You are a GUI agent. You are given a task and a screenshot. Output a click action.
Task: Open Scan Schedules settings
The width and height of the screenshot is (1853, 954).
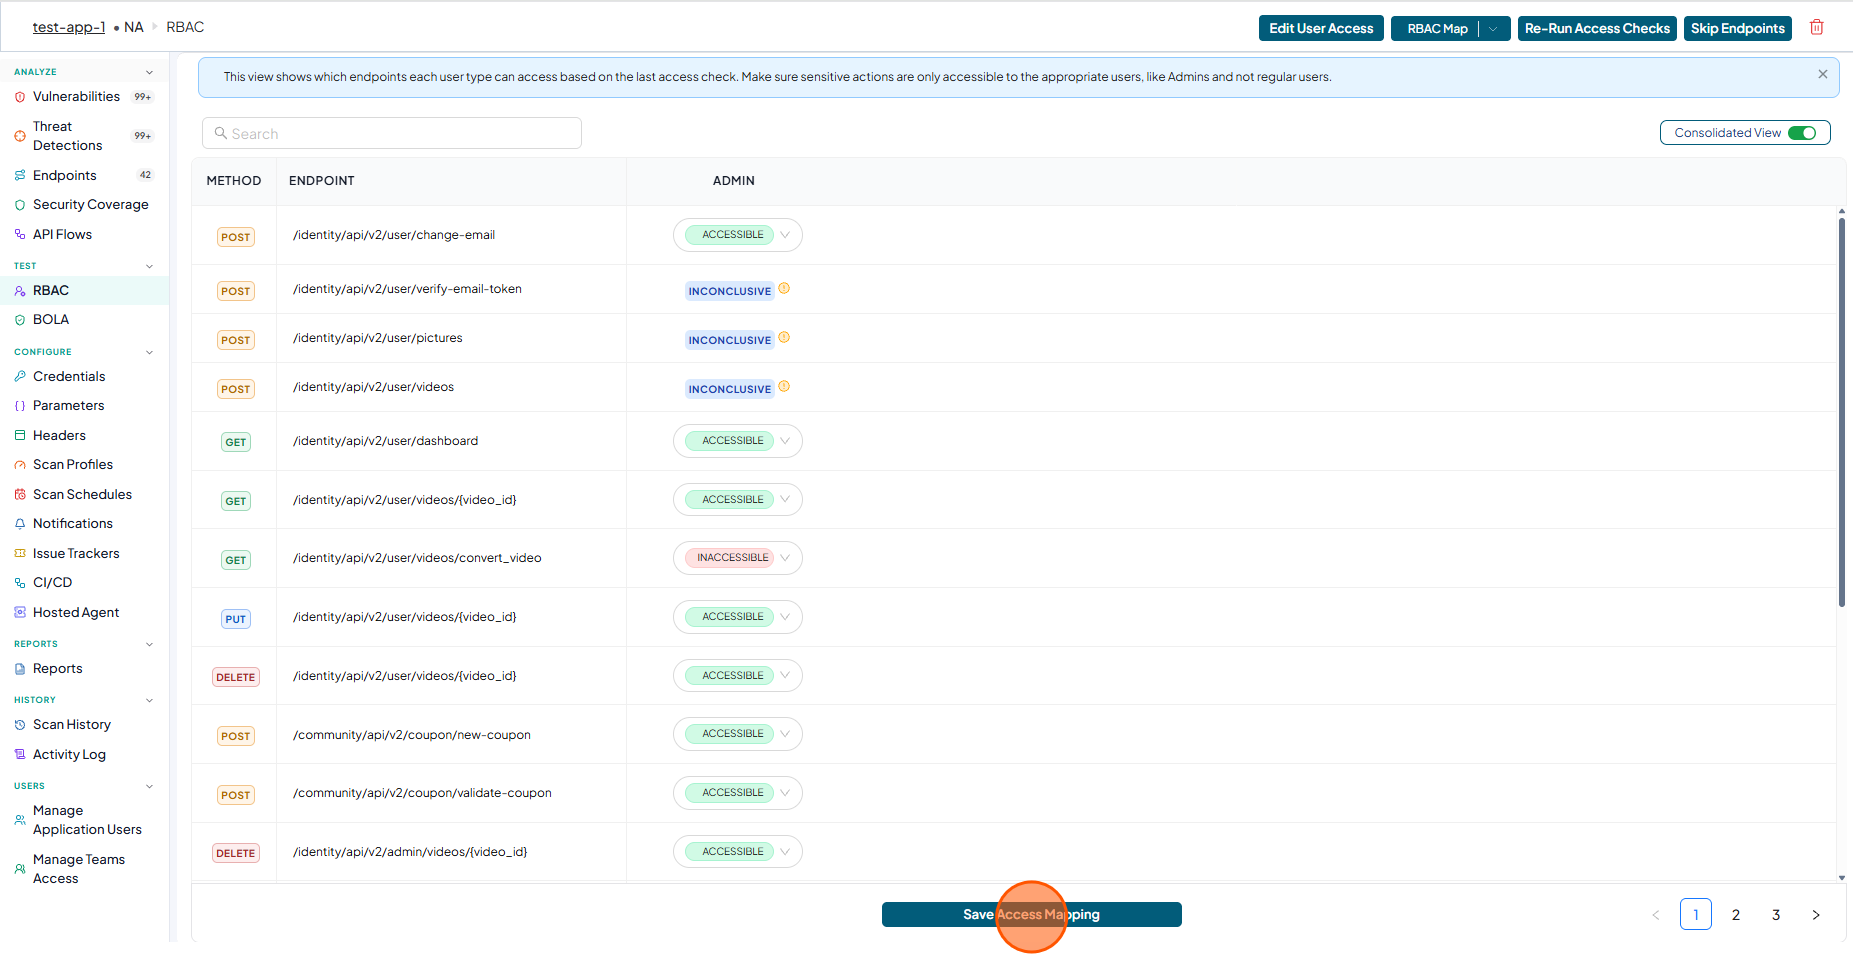(84, 494)
